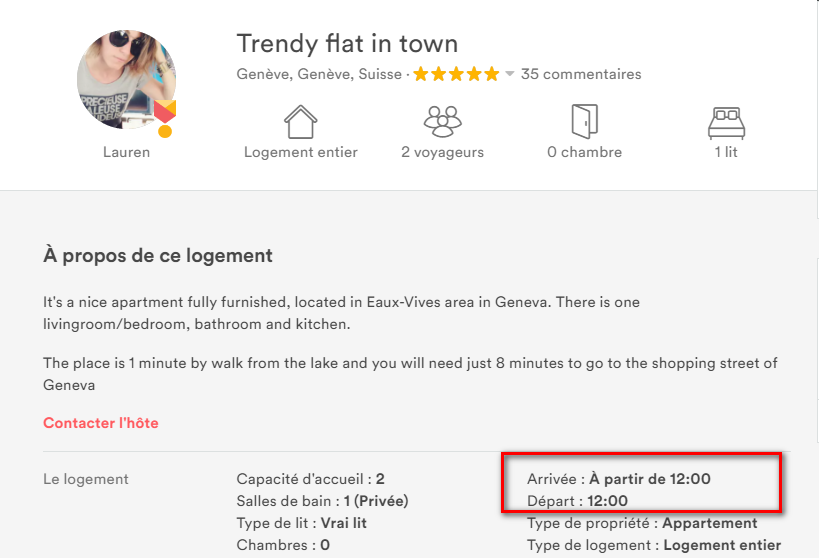Viewport: 819px width, 558px height.
Task: Click the Départ 12:00 text
Action: click(577, 501)
